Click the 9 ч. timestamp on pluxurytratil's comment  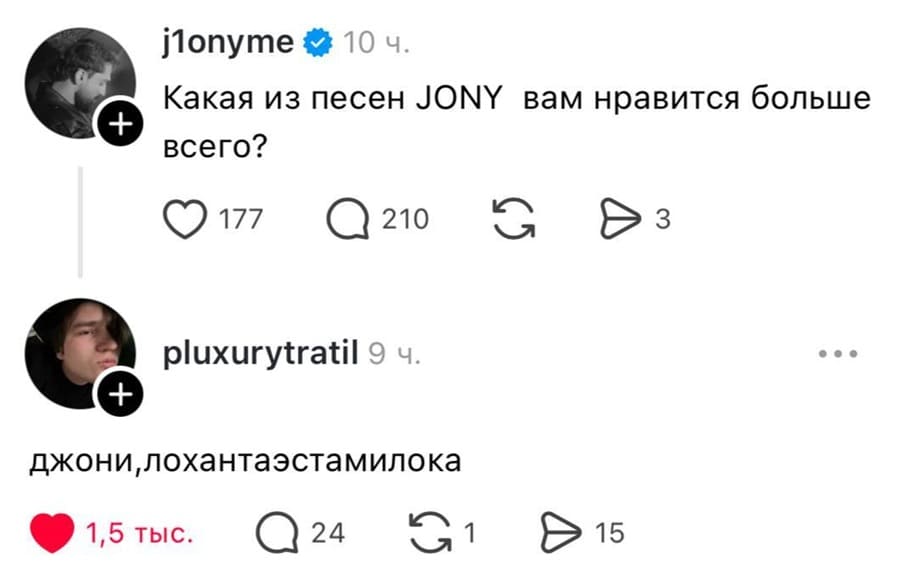click(x=389, y=351)
